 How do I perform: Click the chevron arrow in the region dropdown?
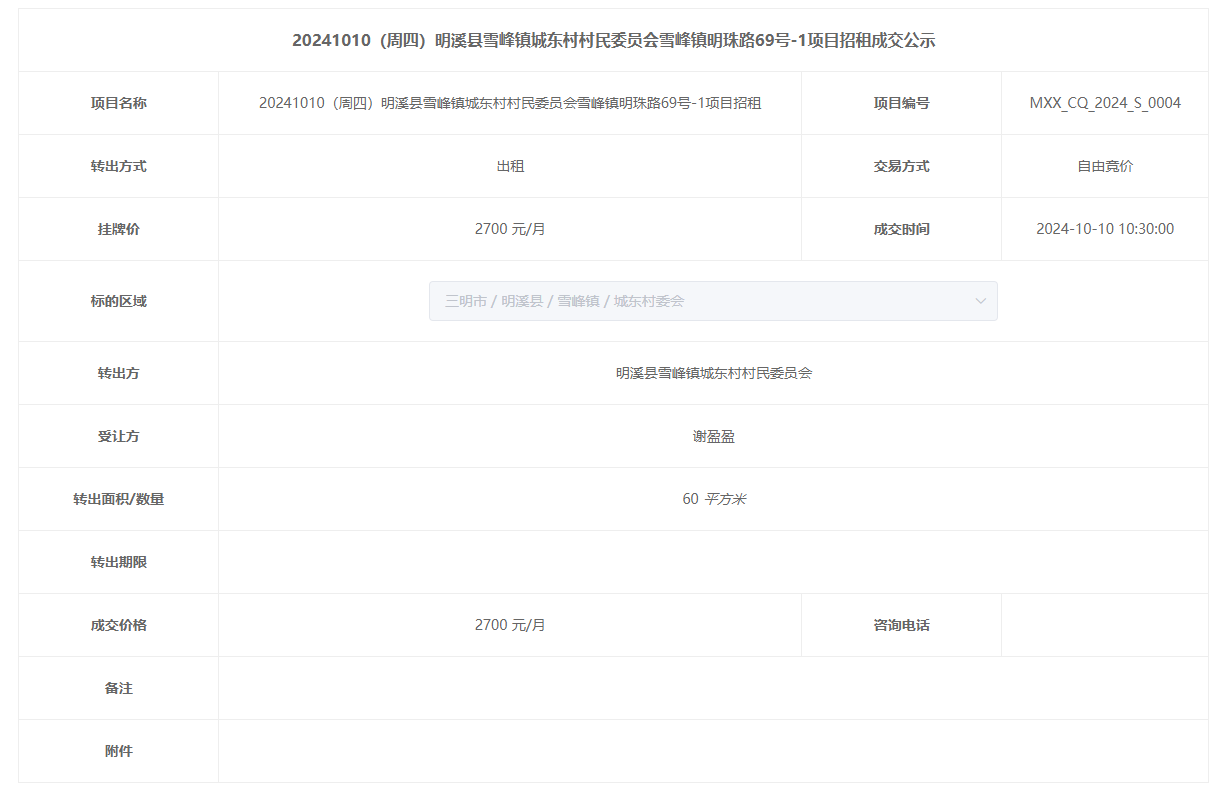980,301
